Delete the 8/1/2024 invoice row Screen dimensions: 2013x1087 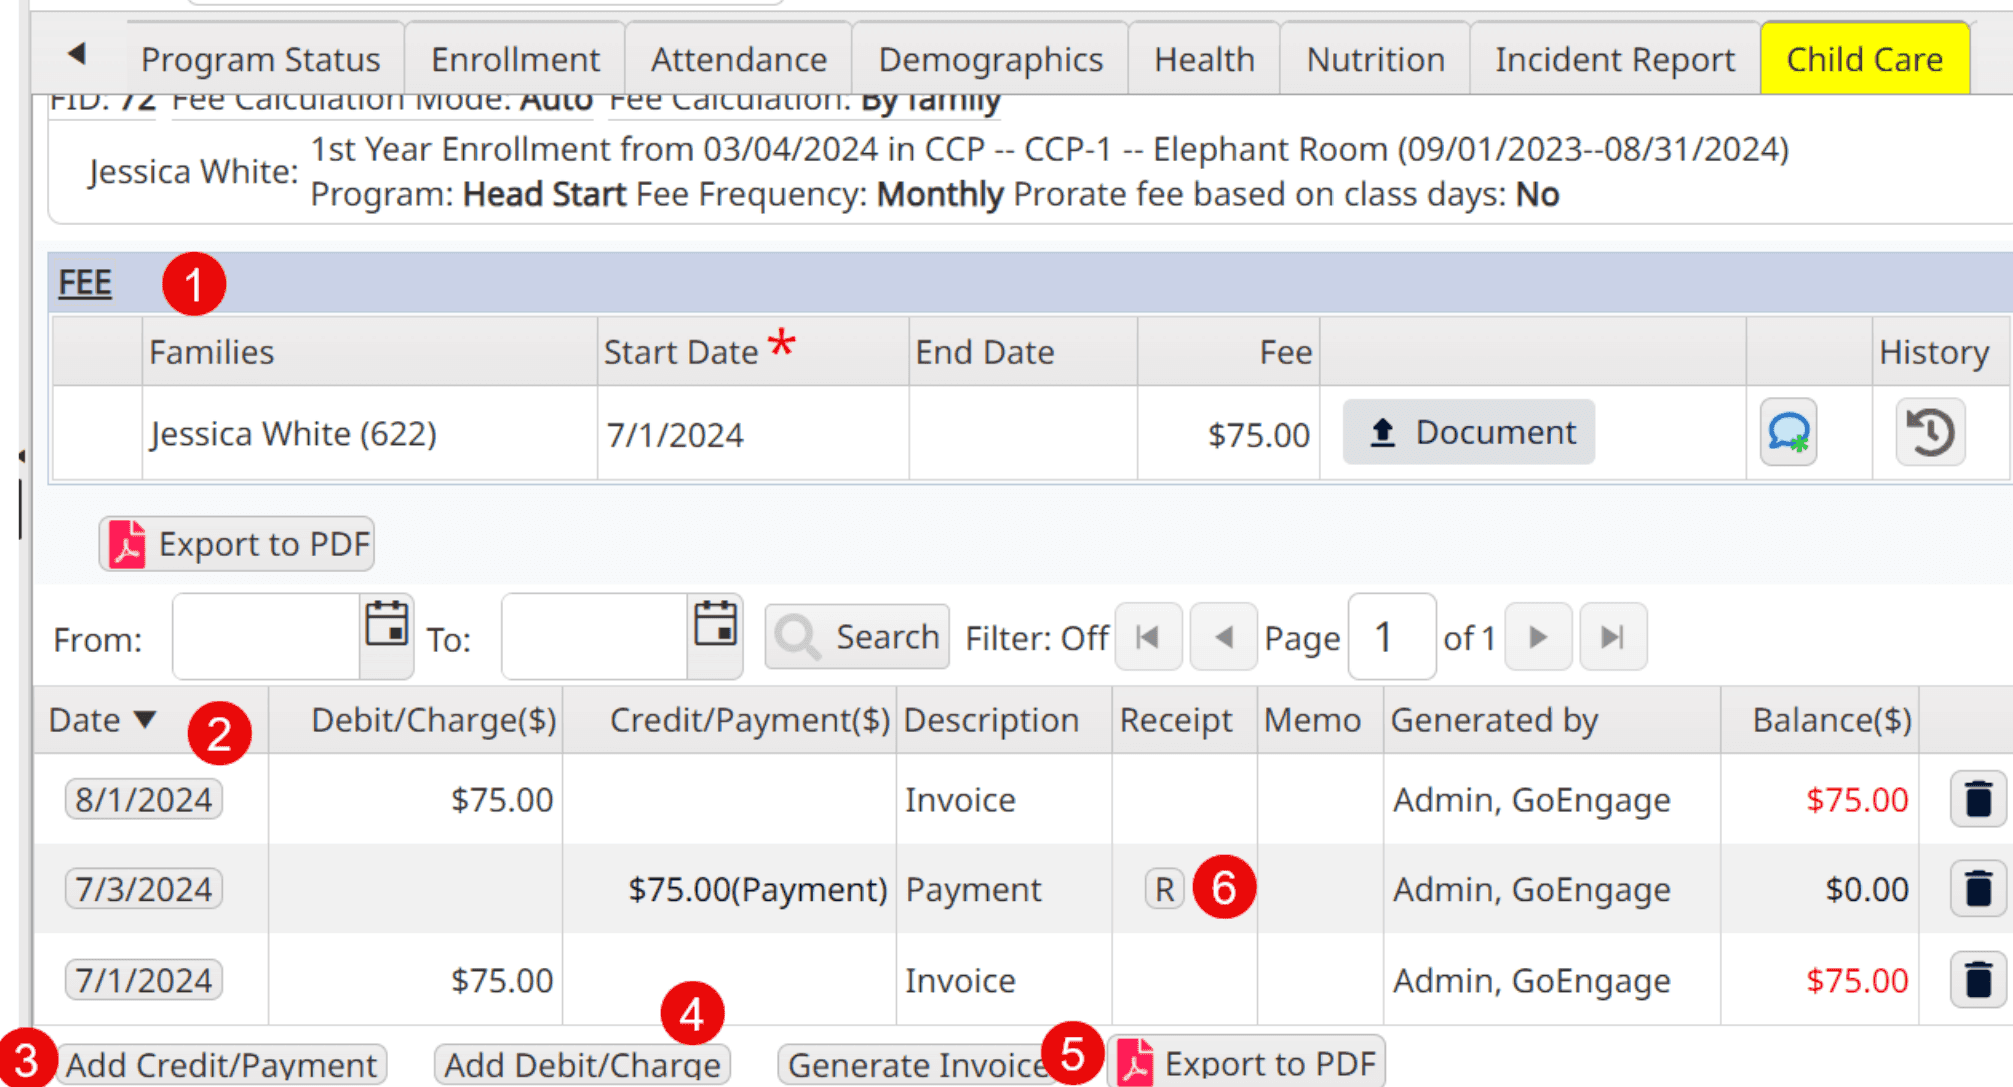tap(1978, 799)
